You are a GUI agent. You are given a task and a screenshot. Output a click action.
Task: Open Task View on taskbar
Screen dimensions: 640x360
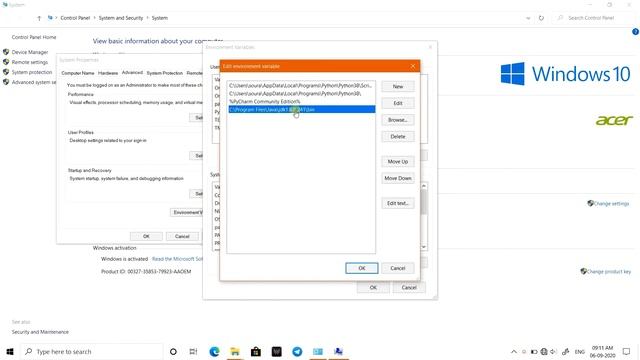tap(193, 351)
